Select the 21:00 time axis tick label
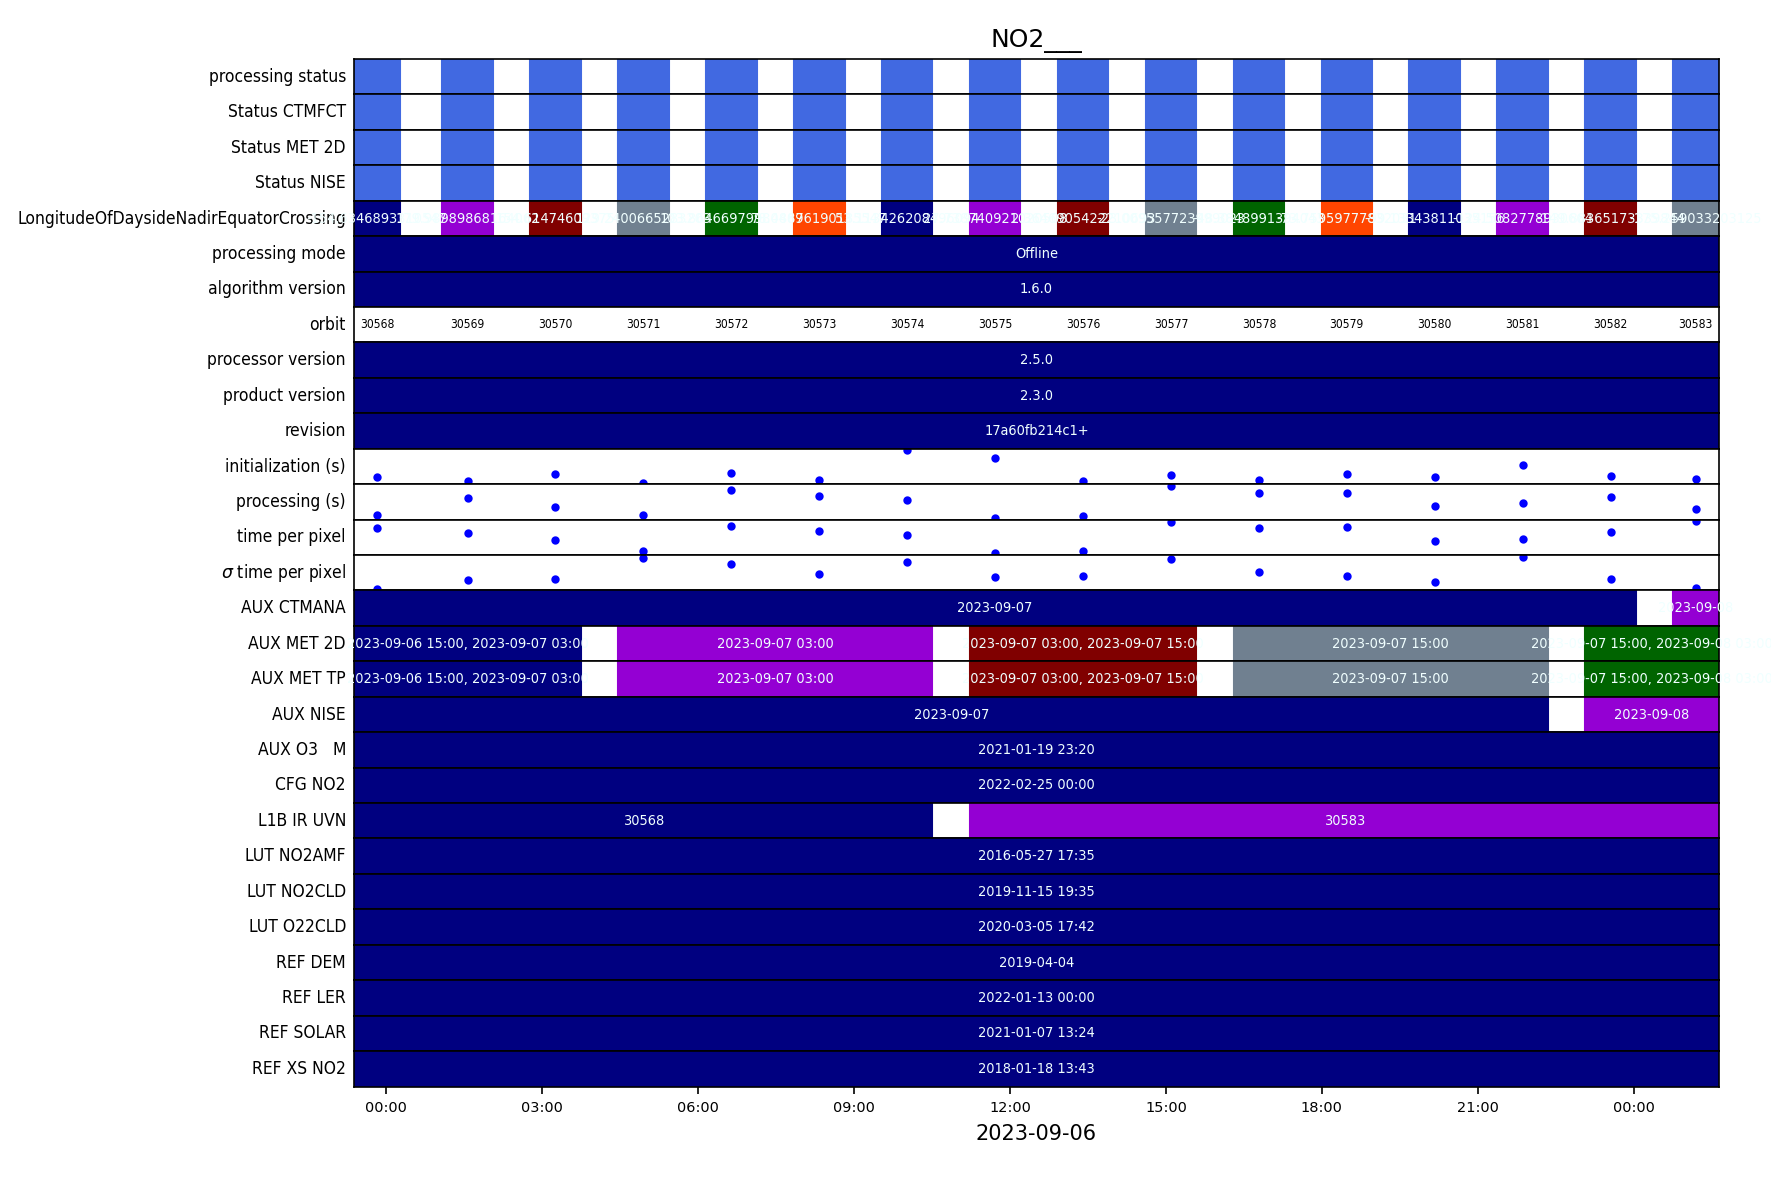 click(1477, 1107)
